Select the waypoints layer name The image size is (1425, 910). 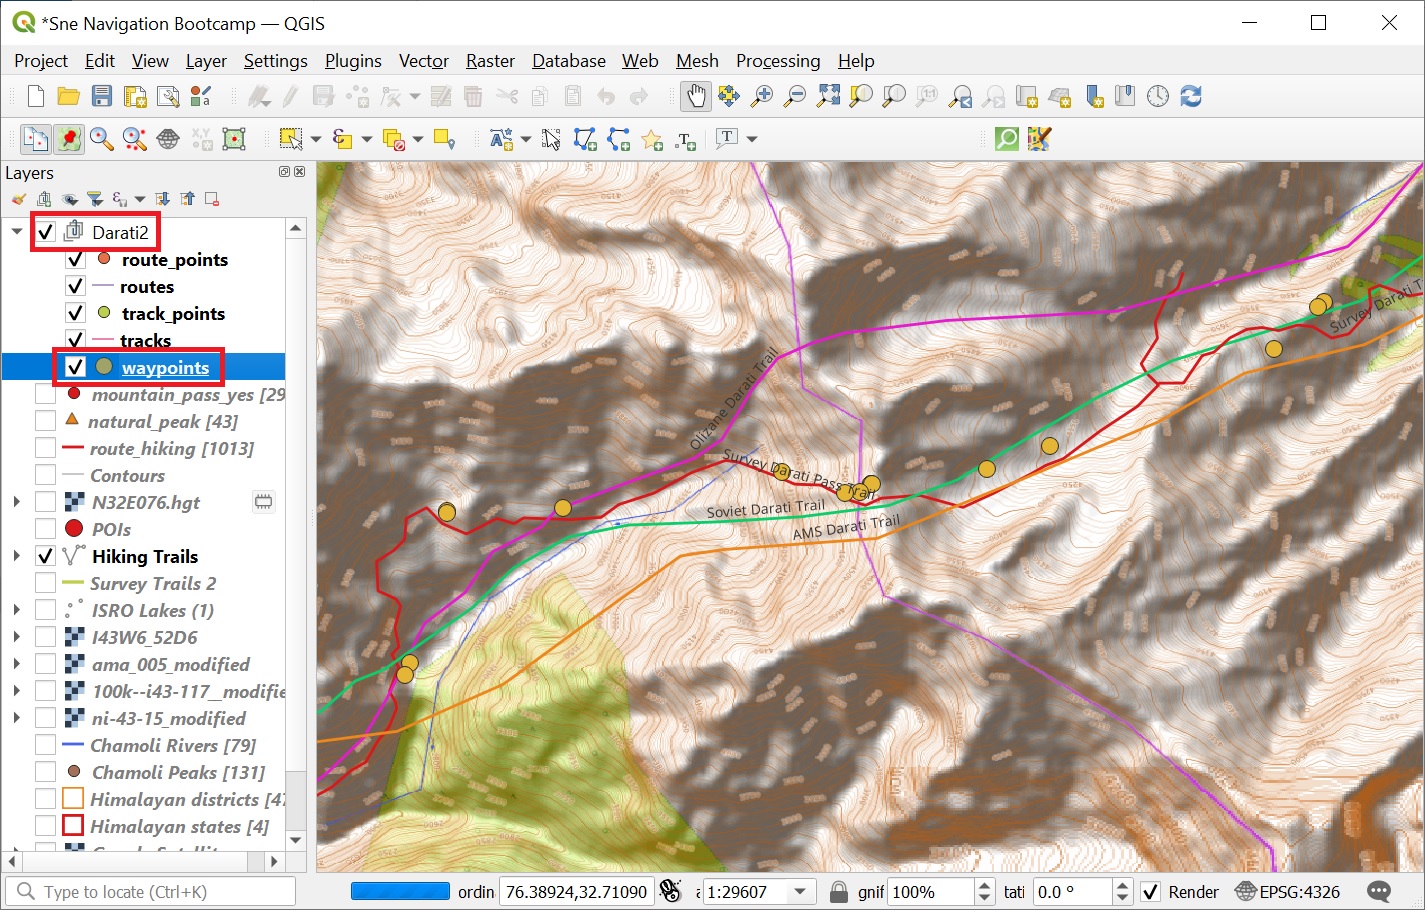(x=166, y=368)
